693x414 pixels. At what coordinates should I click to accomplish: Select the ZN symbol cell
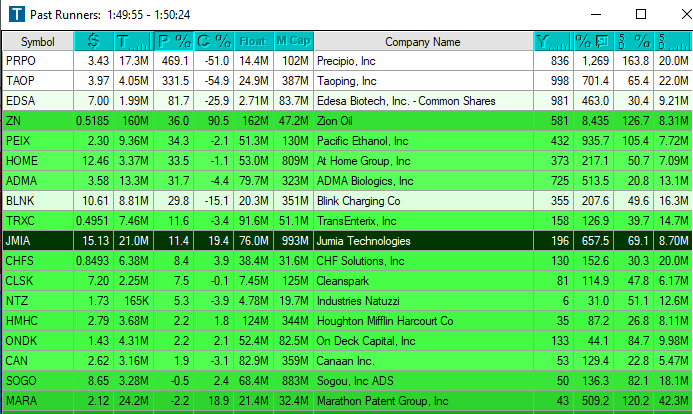point(38,121)
